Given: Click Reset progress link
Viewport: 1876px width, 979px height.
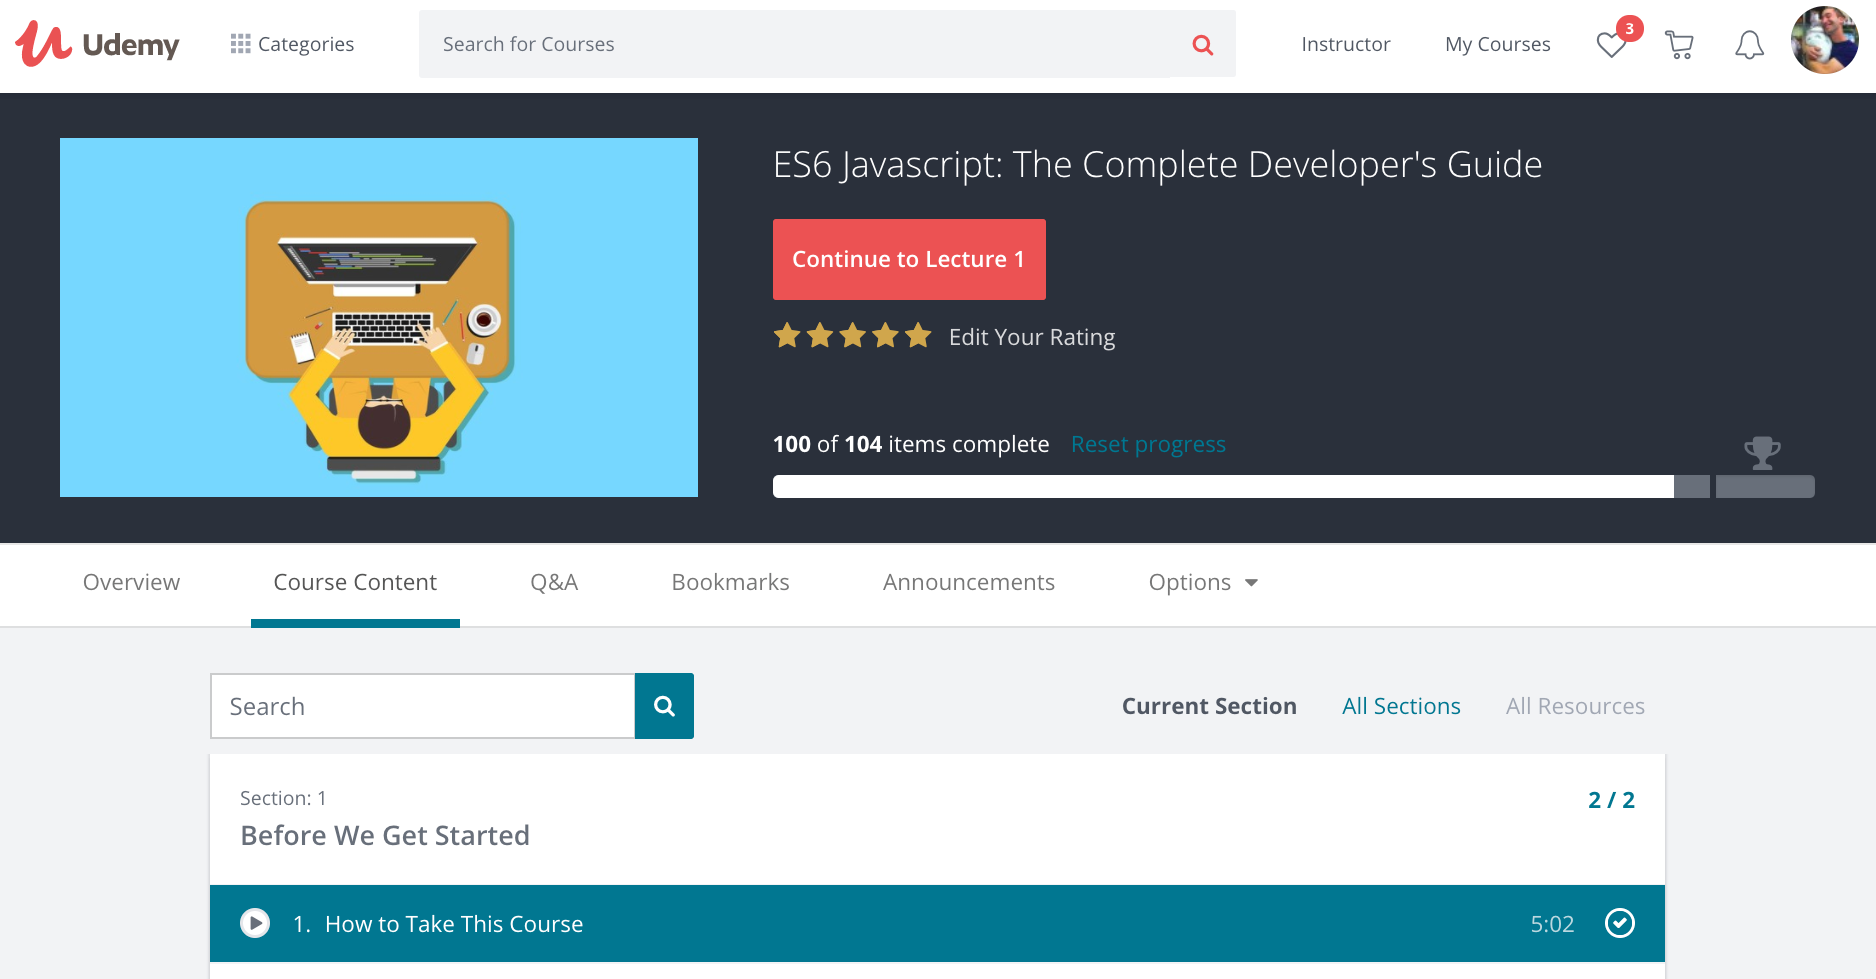Looking at the screenshot, I should pos(1148,444).
